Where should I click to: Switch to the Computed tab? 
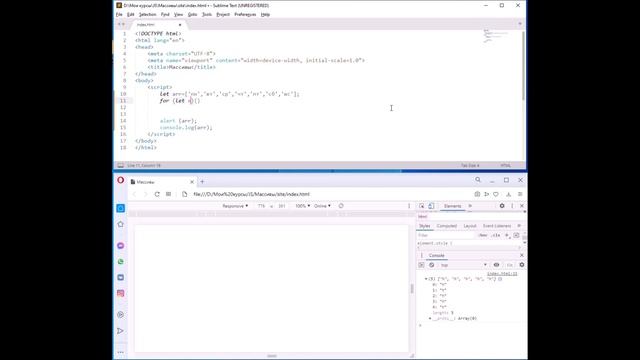447,226
